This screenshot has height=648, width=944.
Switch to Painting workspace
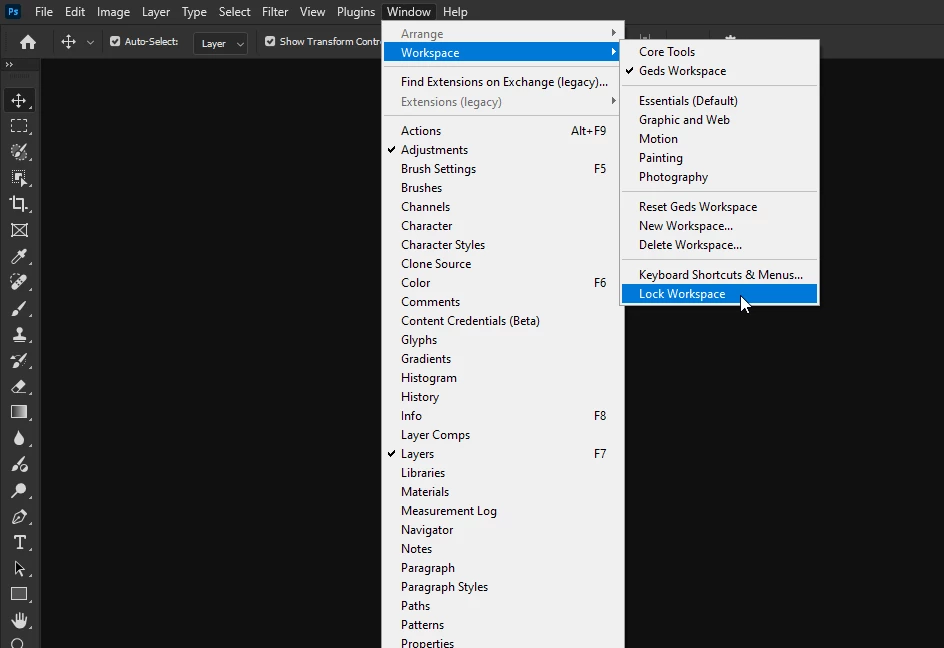719,158
